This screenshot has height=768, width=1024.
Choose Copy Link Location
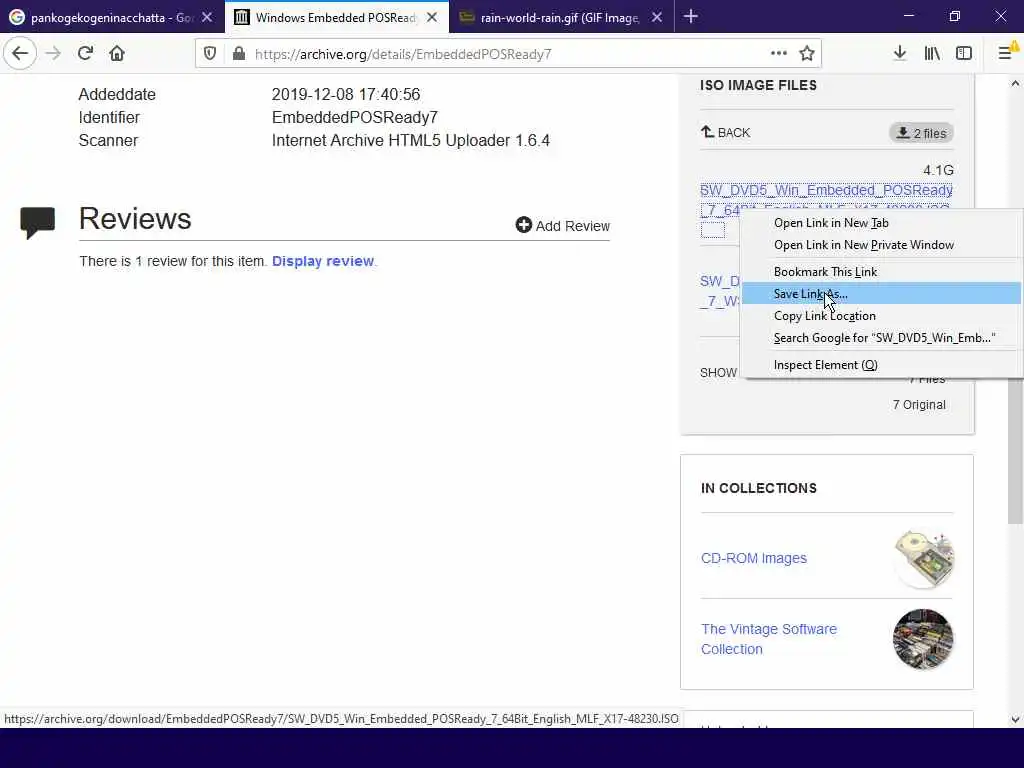coord(882,316)
